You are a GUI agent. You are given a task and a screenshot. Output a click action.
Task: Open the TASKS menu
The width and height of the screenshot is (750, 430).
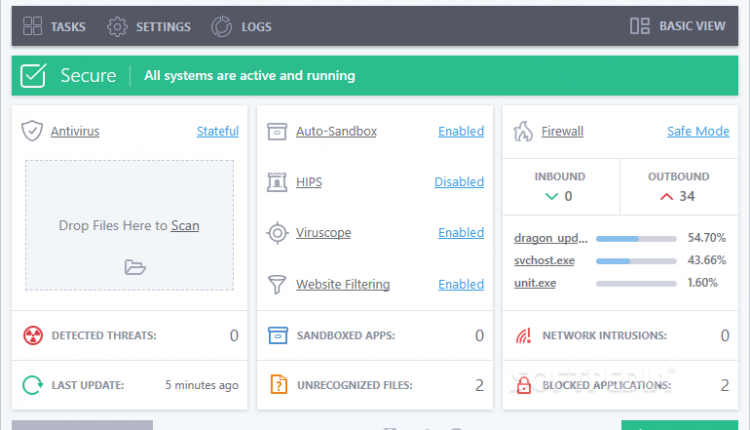coord(68,27)
